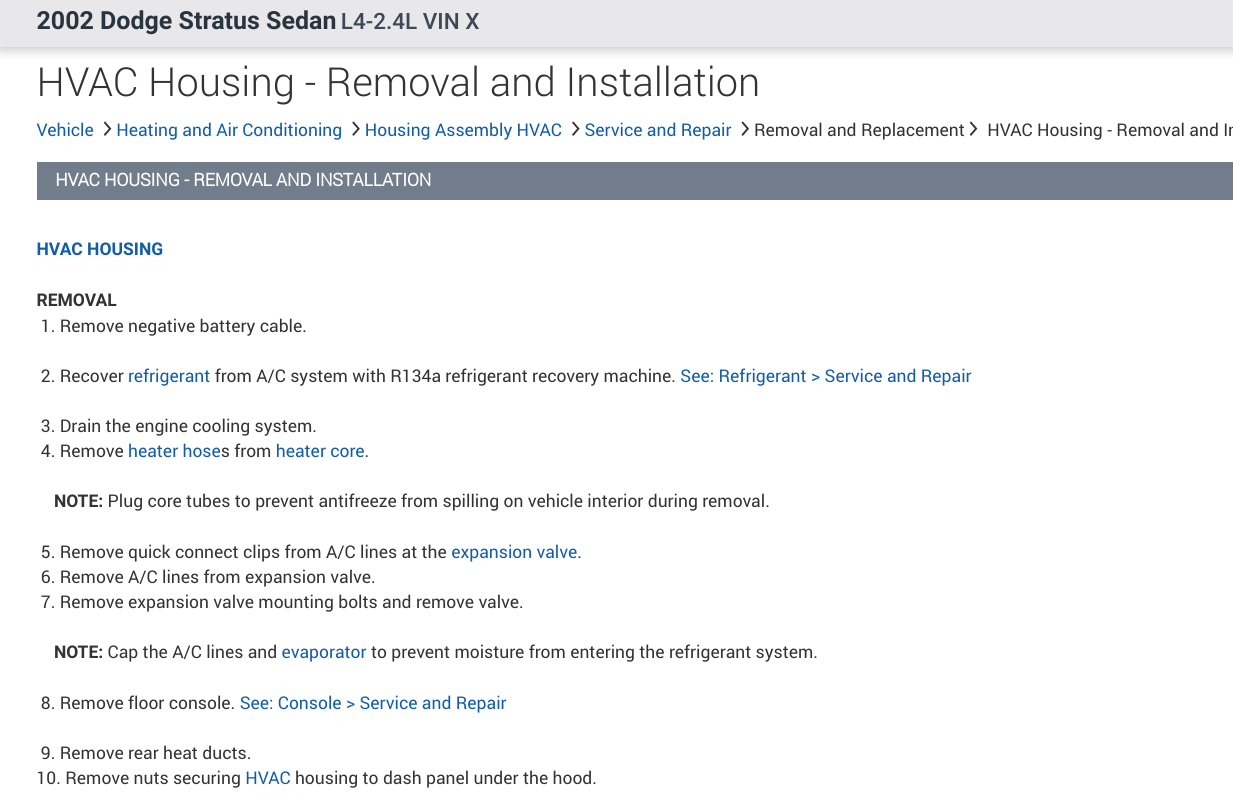Open the Service and Repair breadcrumb link
1233x804 pixels.
658,130
